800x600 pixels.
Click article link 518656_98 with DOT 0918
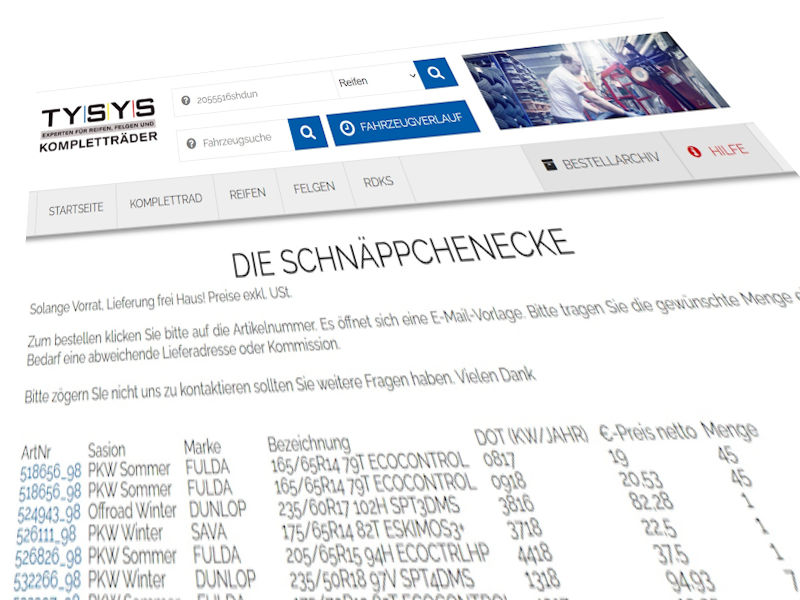[50, 493]
